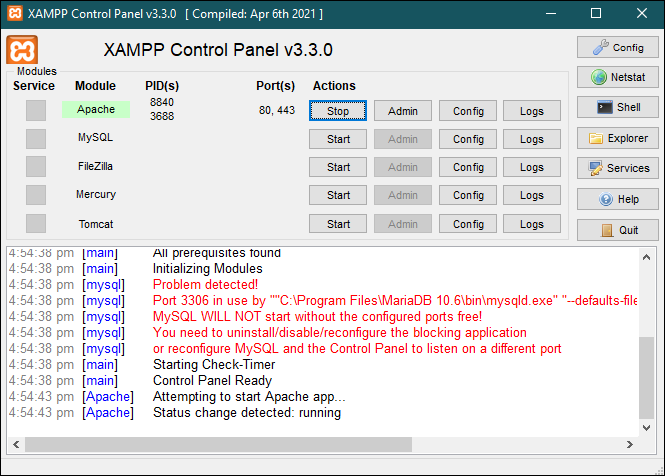Toggle the MySQL service checkbox
Screen dimensions: 665x476
coord(36,138)
